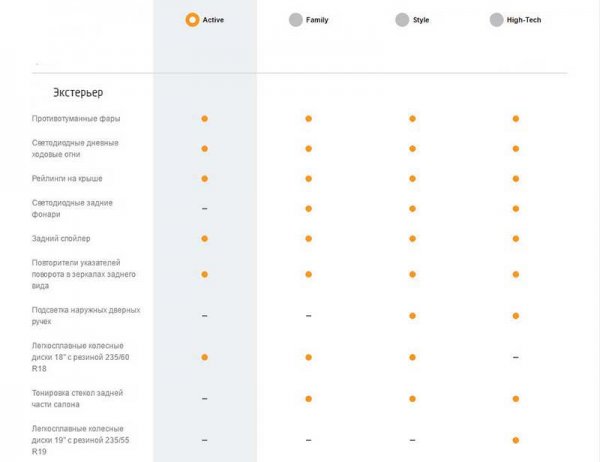Screen dimensions: 600x462
Task: Click the Подсветка дверных ручек dash under Active
Action: pyautogui.click(x=205, y=316)
